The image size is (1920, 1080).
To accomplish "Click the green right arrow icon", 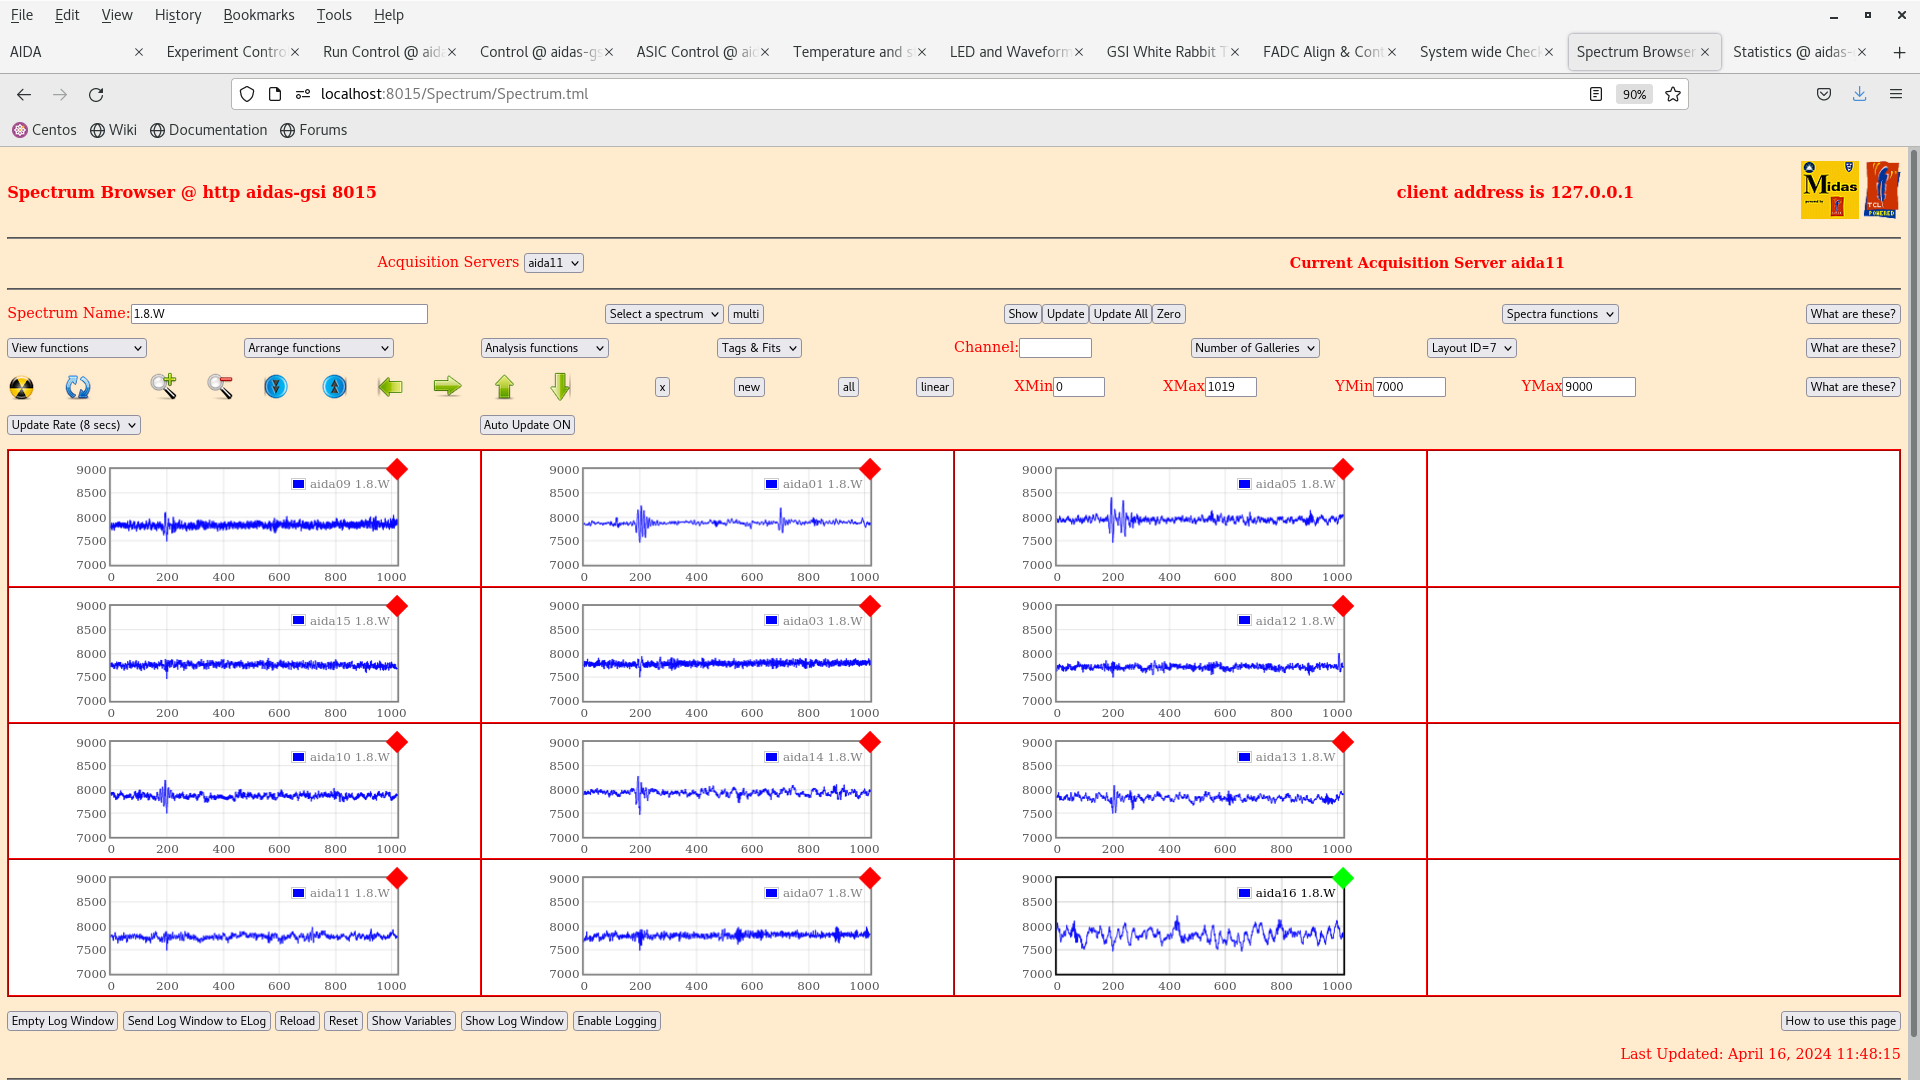I will pyautogui.click(x=447, y=386).
